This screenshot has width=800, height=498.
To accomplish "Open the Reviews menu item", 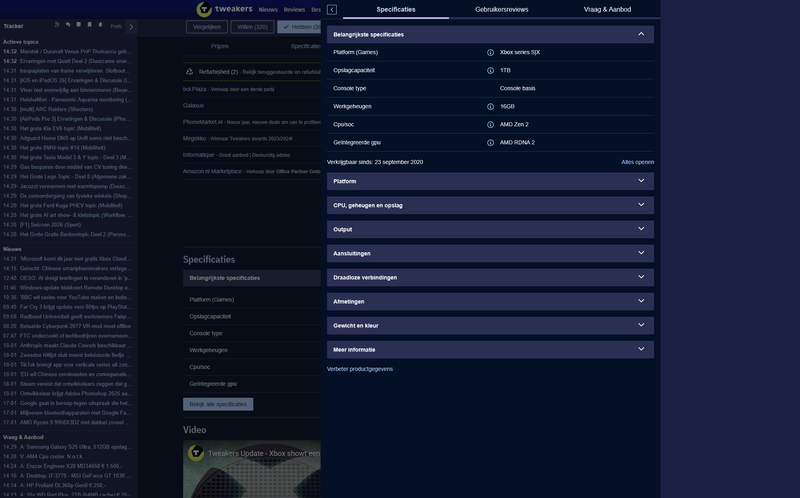I will tap(294, 10).
